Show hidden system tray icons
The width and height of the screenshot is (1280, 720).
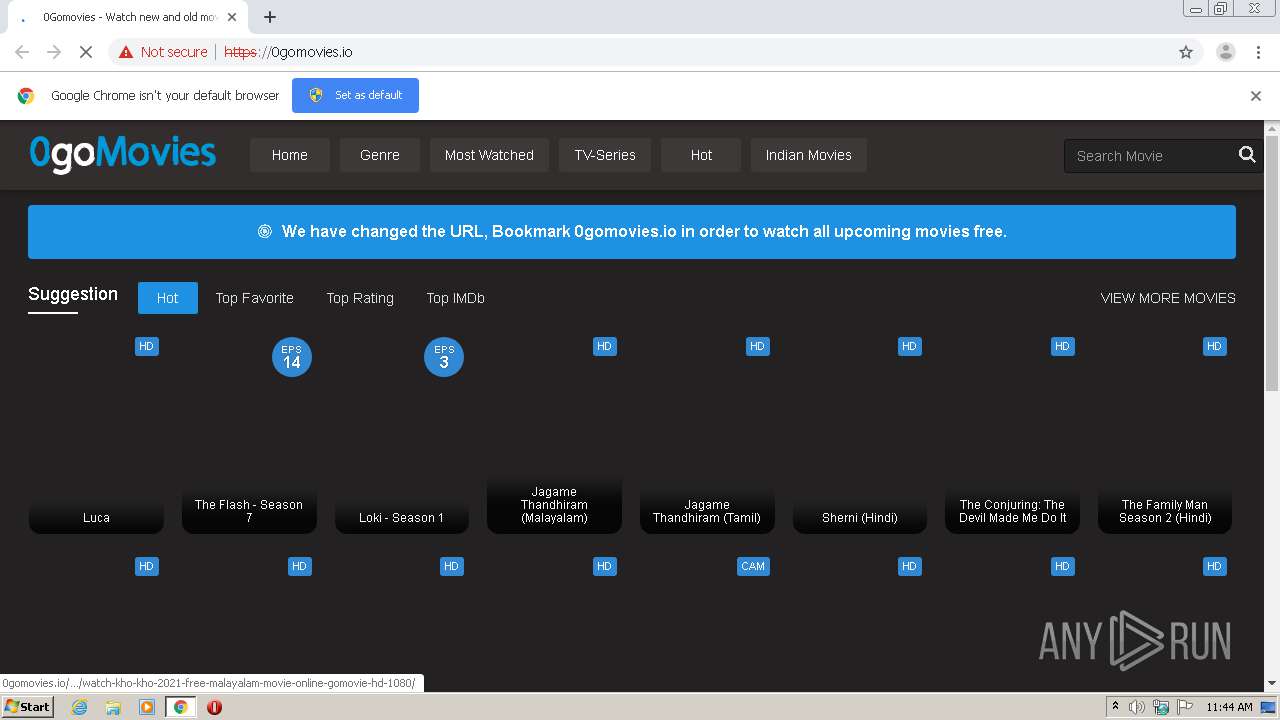click(x=1115, y=707)
